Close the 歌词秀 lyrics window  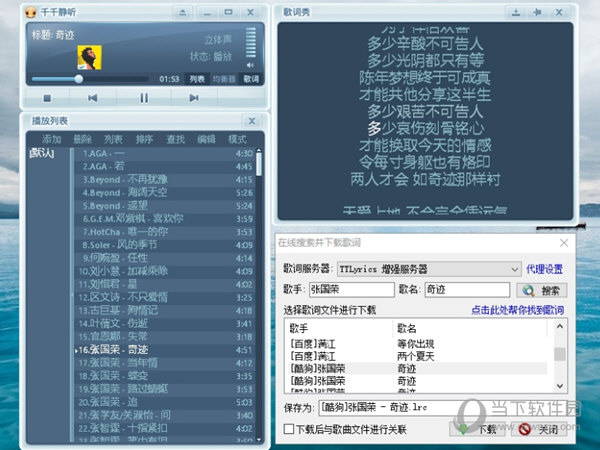[559, 13]
